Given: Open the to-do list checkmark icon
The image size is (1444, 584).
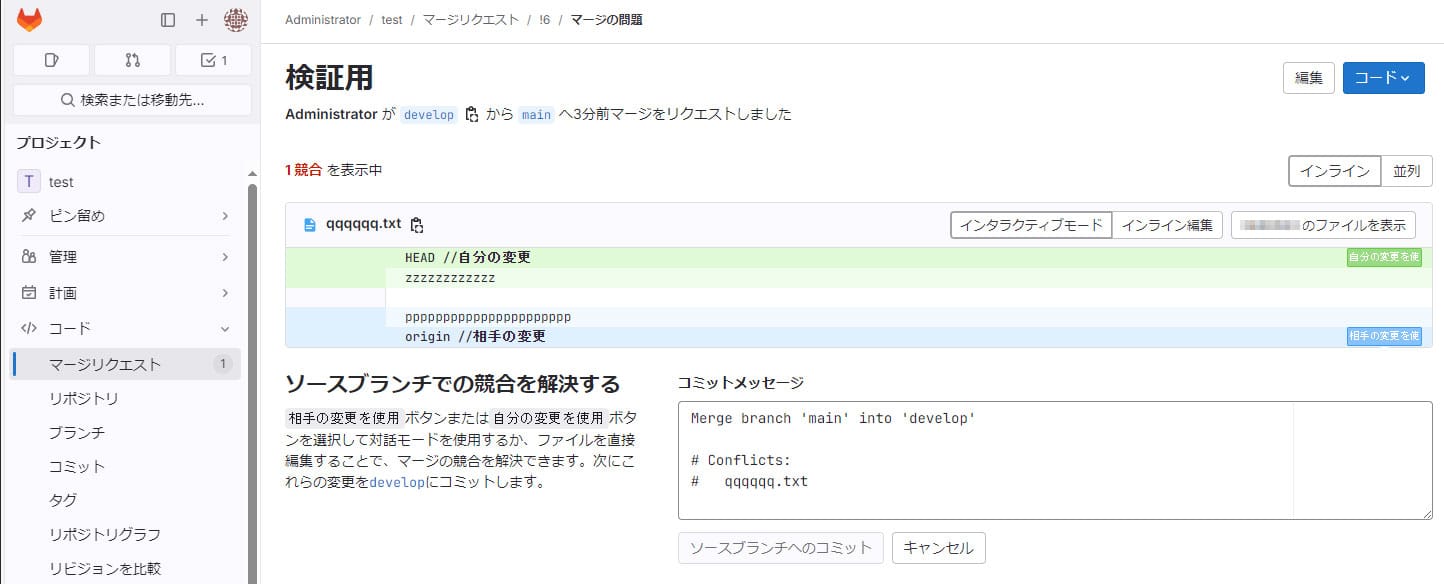Looking at the screenshot, I should pos(212,60).
